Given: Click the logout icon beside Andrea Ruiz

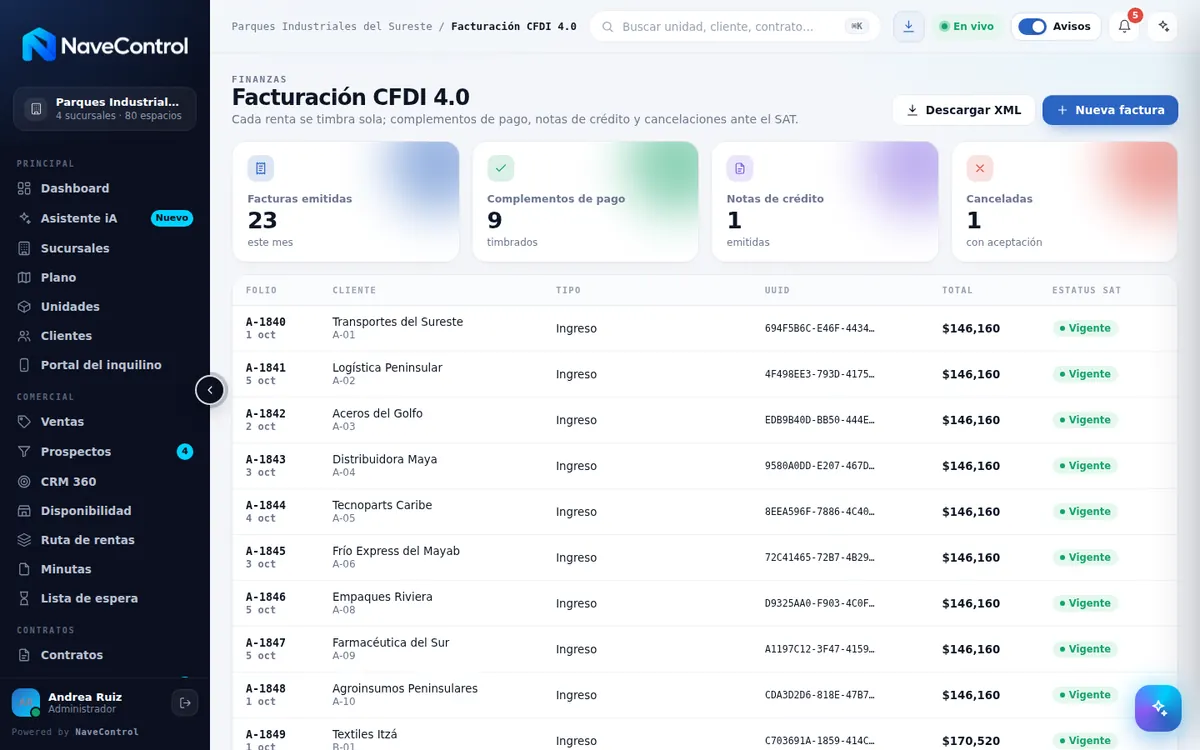Looking at the screenshot, I should coord(185,703).
